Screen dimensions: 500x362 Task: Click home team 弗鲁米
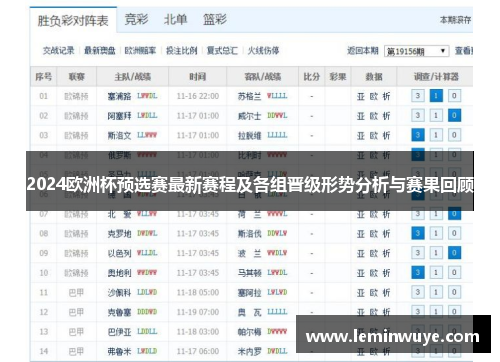(x=119, y=351)
